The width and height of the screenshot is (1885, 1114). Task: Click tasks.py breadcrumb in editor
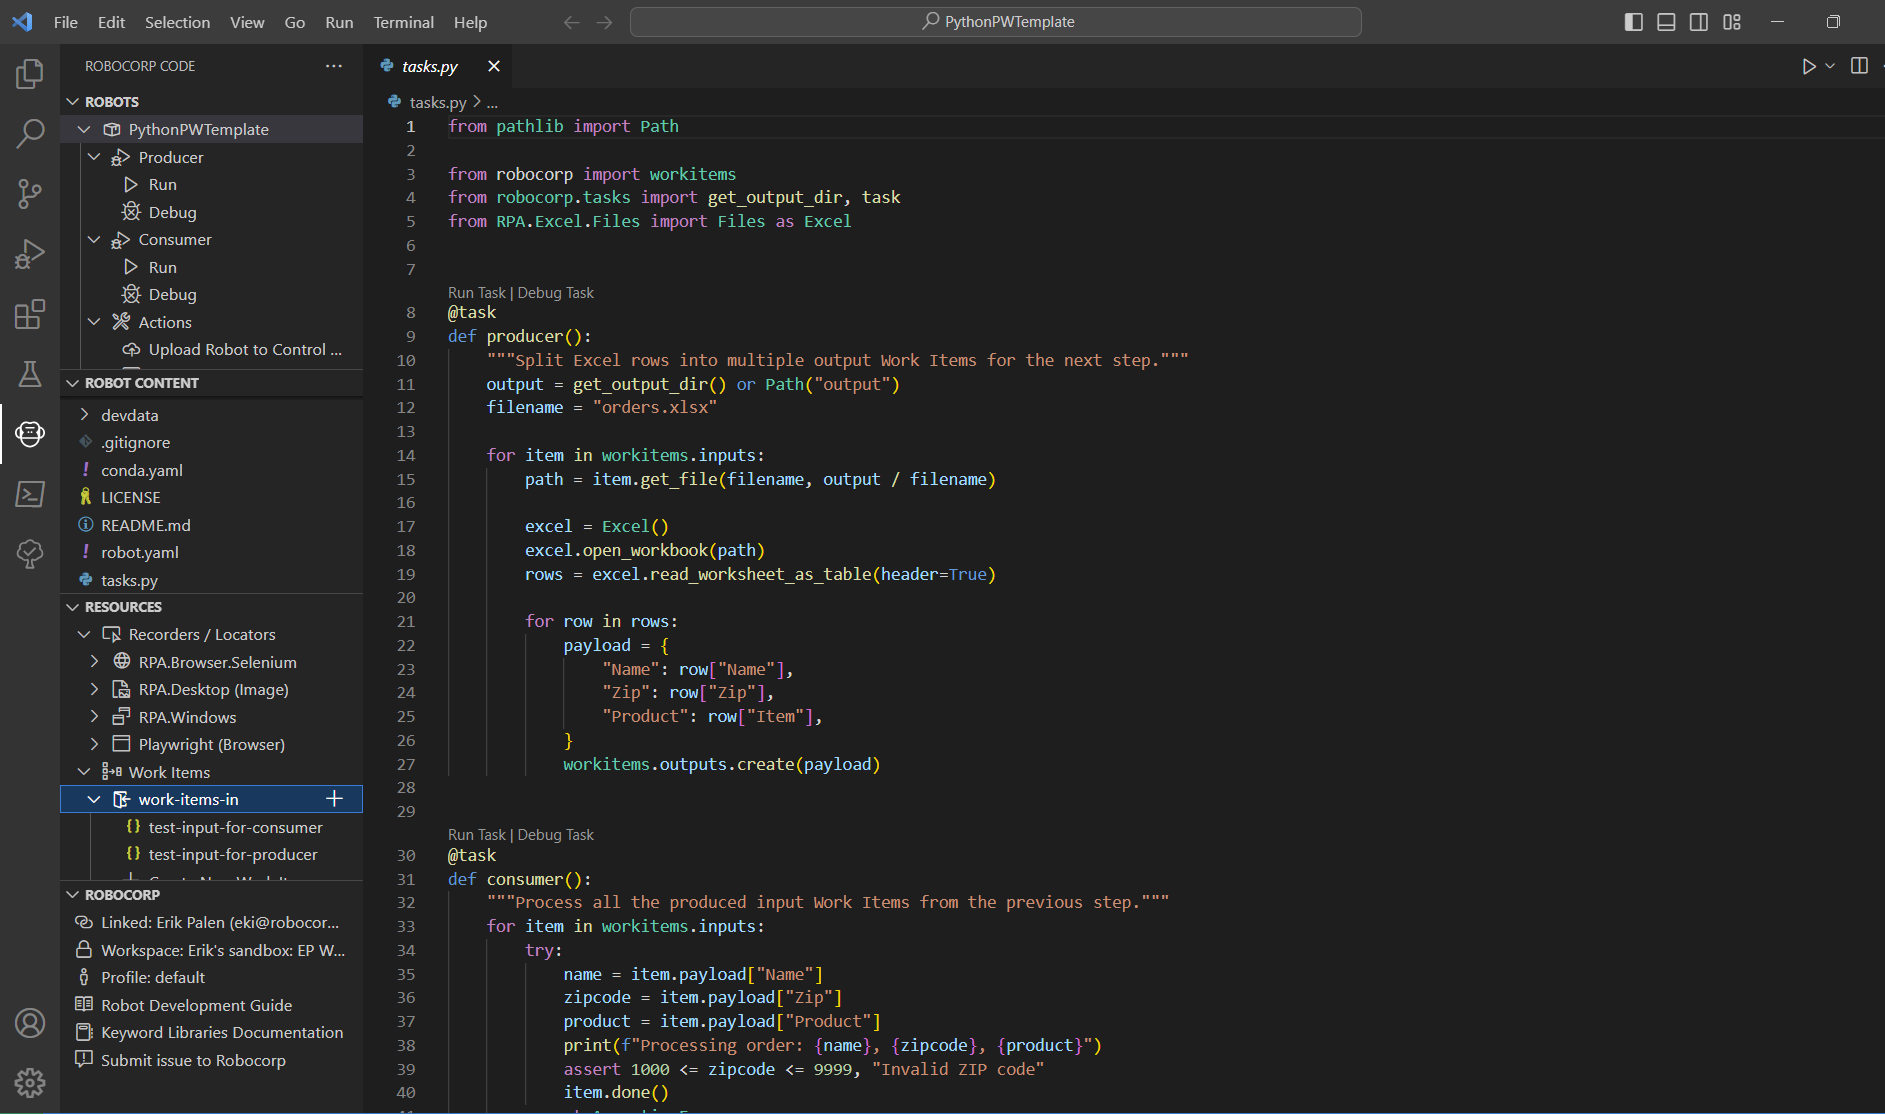(x=438, y=102)
